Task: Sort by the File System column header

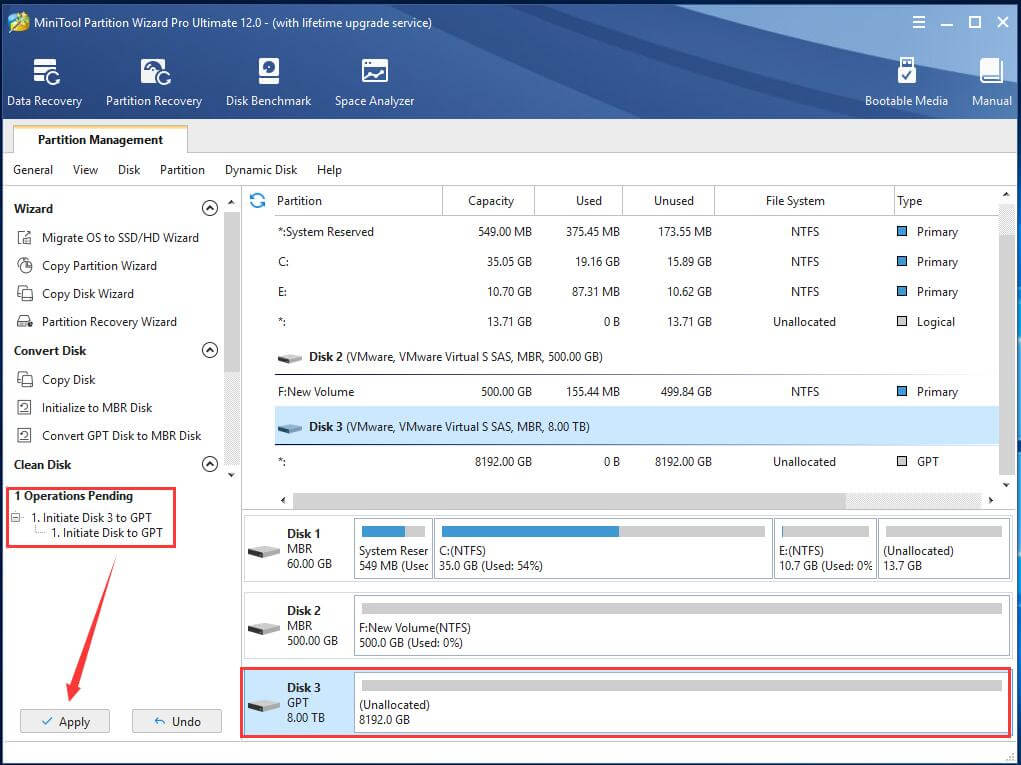Action: pos(804,201)
